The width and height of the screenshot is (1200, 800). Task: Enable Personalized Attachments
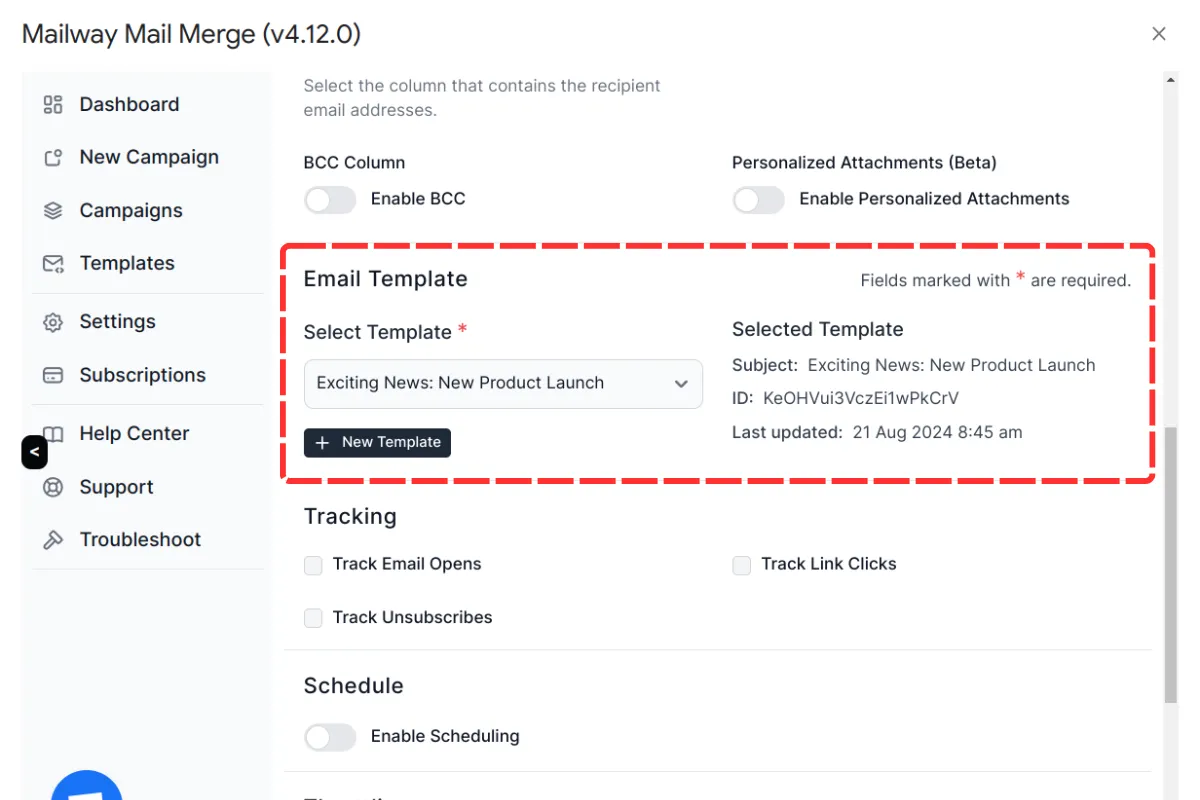(x=758, y=200)
